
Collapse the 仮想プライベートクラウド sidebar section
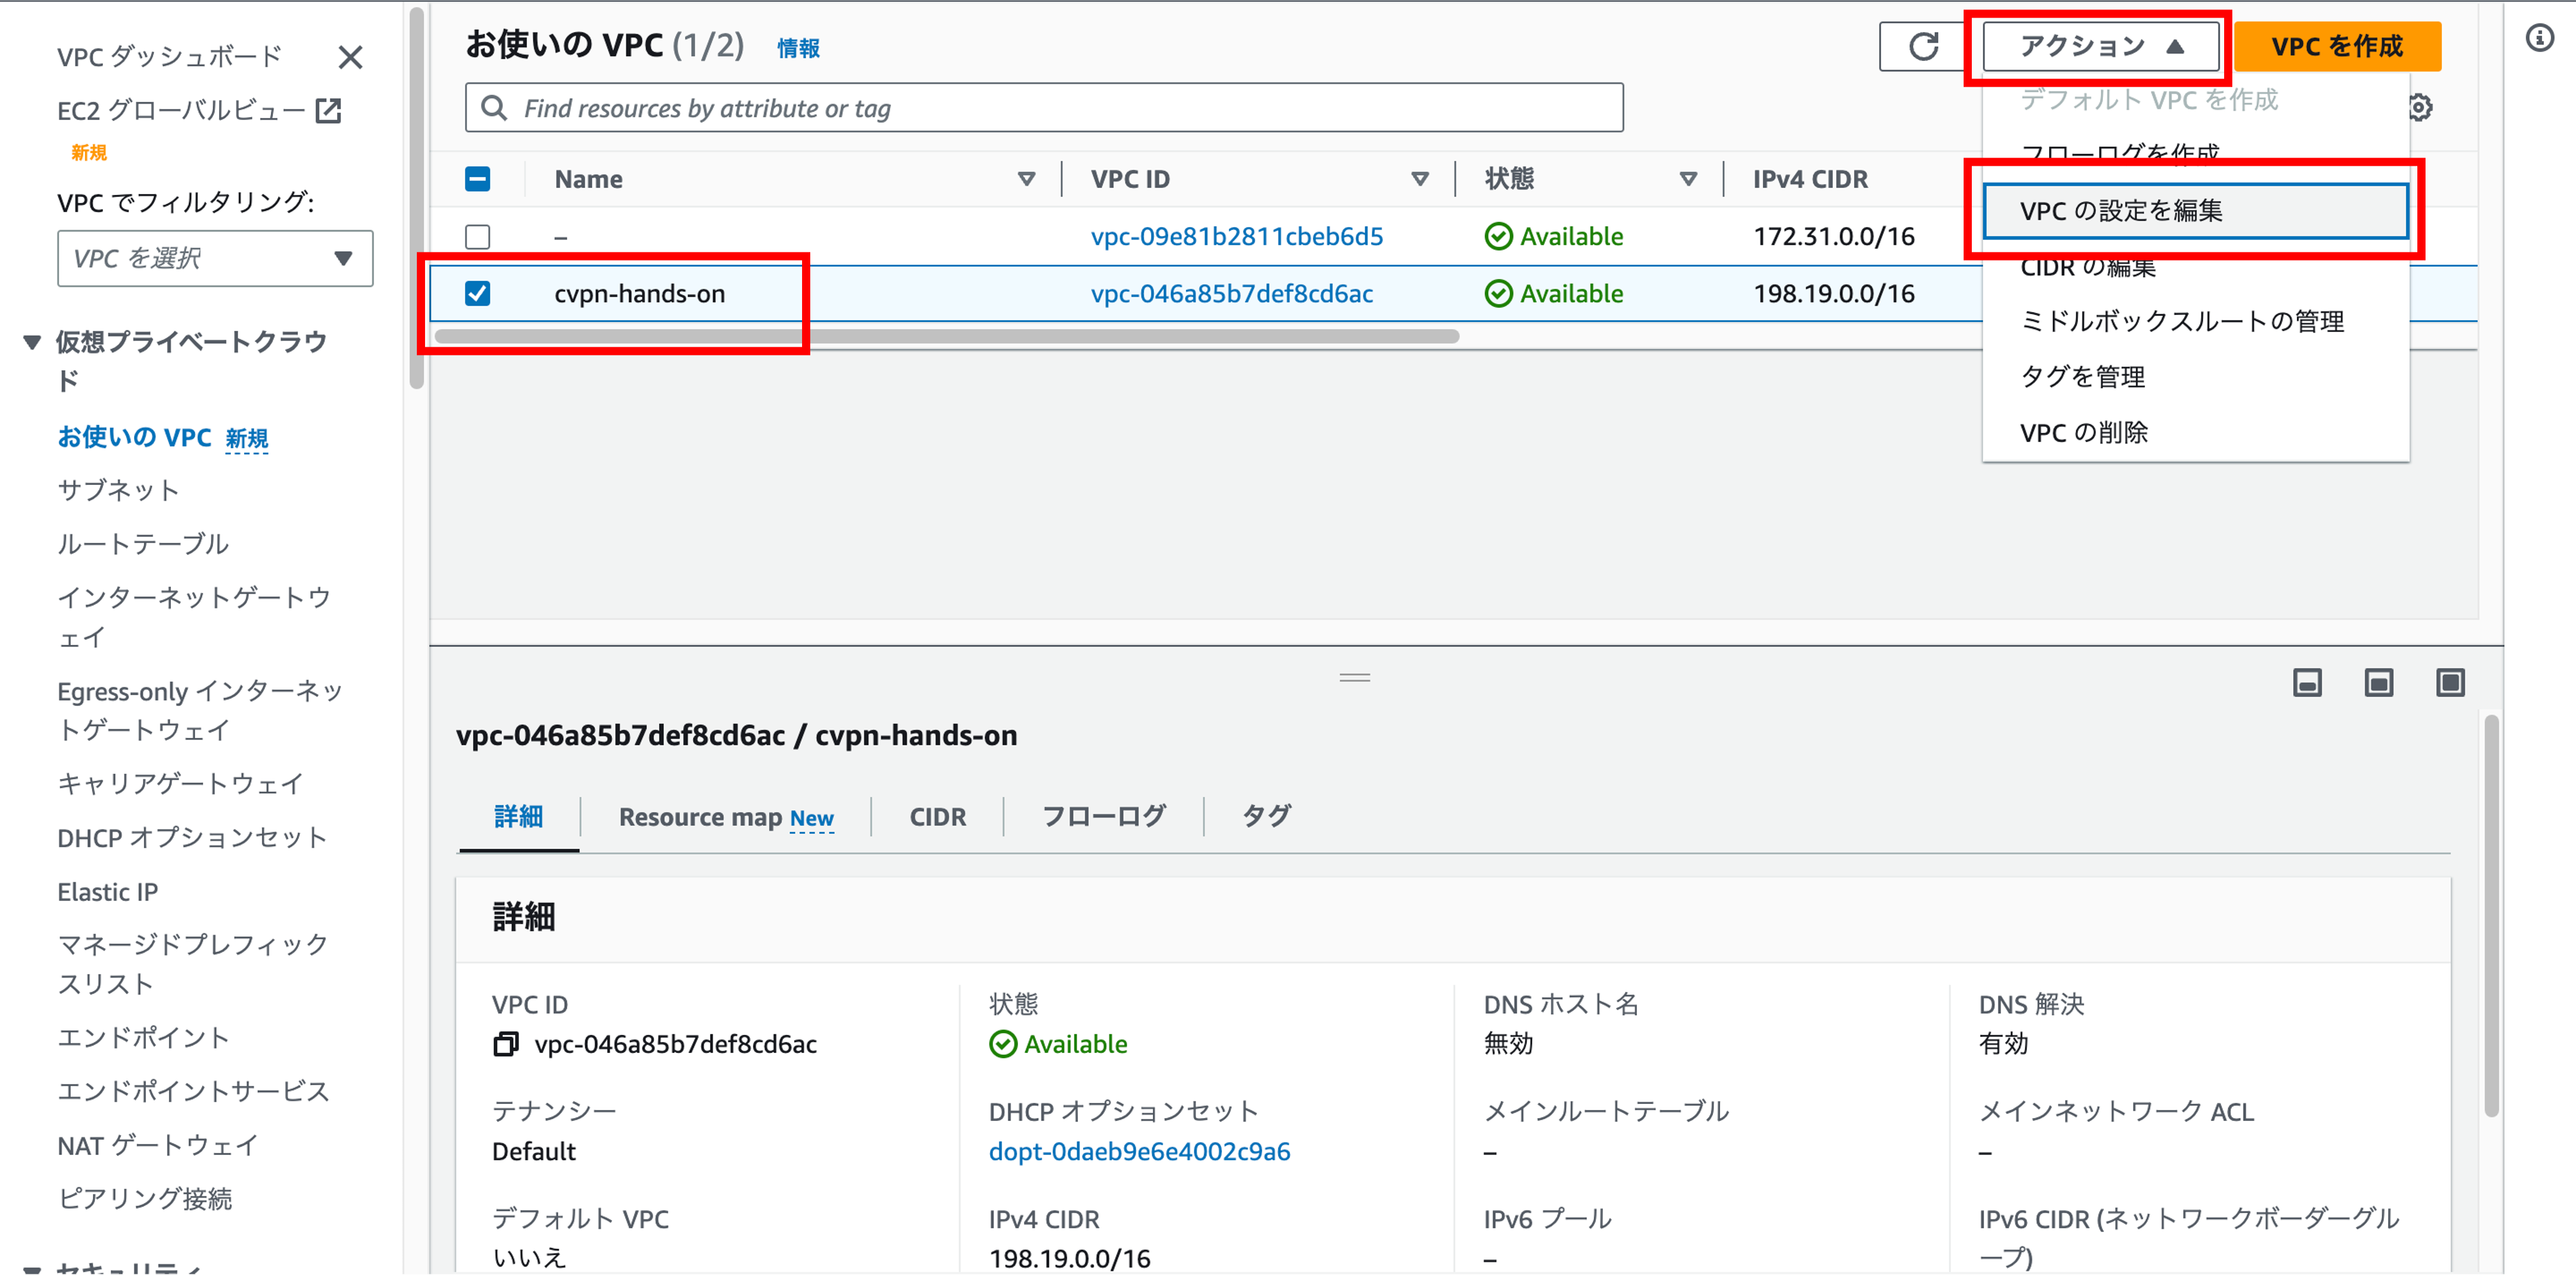(32, 343)
